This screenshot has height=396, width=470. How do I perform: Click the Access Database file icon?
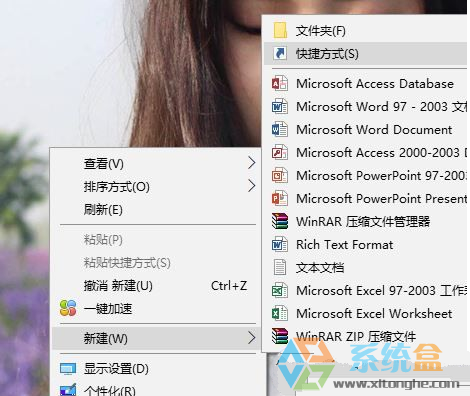point(280,83)
